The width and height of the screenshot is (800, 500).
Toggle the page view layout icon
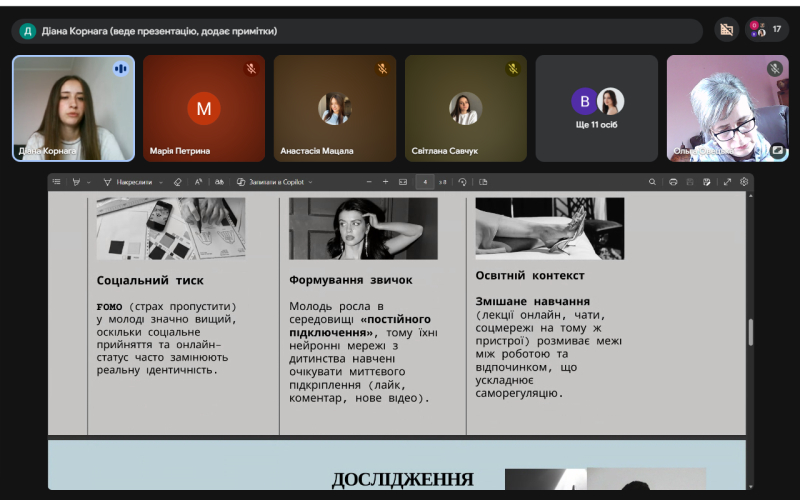pyautogui.click(x=483, y=182)
